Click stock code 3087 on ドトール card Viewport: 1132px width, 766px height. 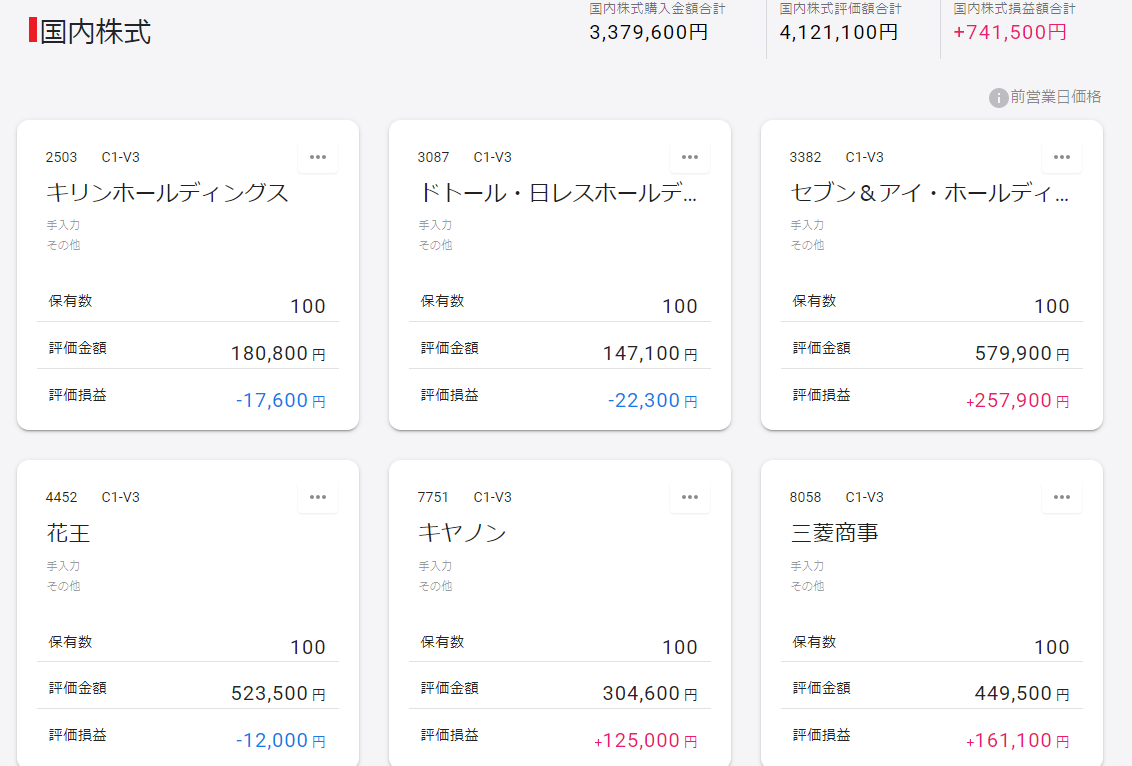click(433, 157)
